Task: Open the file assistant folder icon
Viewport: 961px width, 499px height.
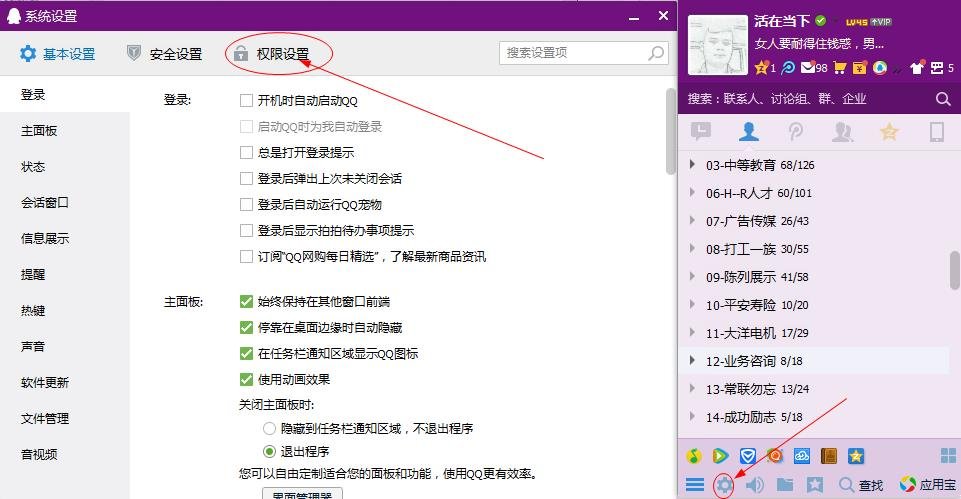Action: coord(784,485)
